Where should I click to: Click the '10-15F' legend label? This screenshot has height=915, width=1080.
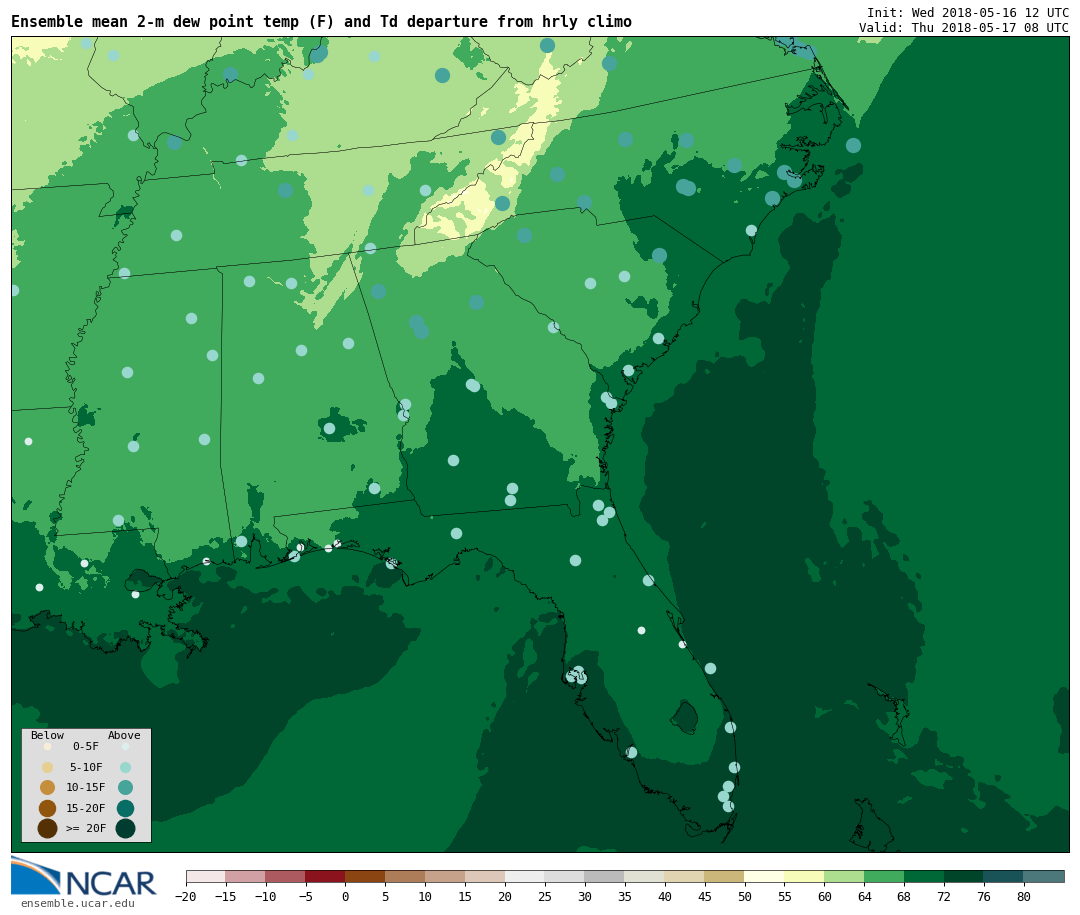coord(86,787)
